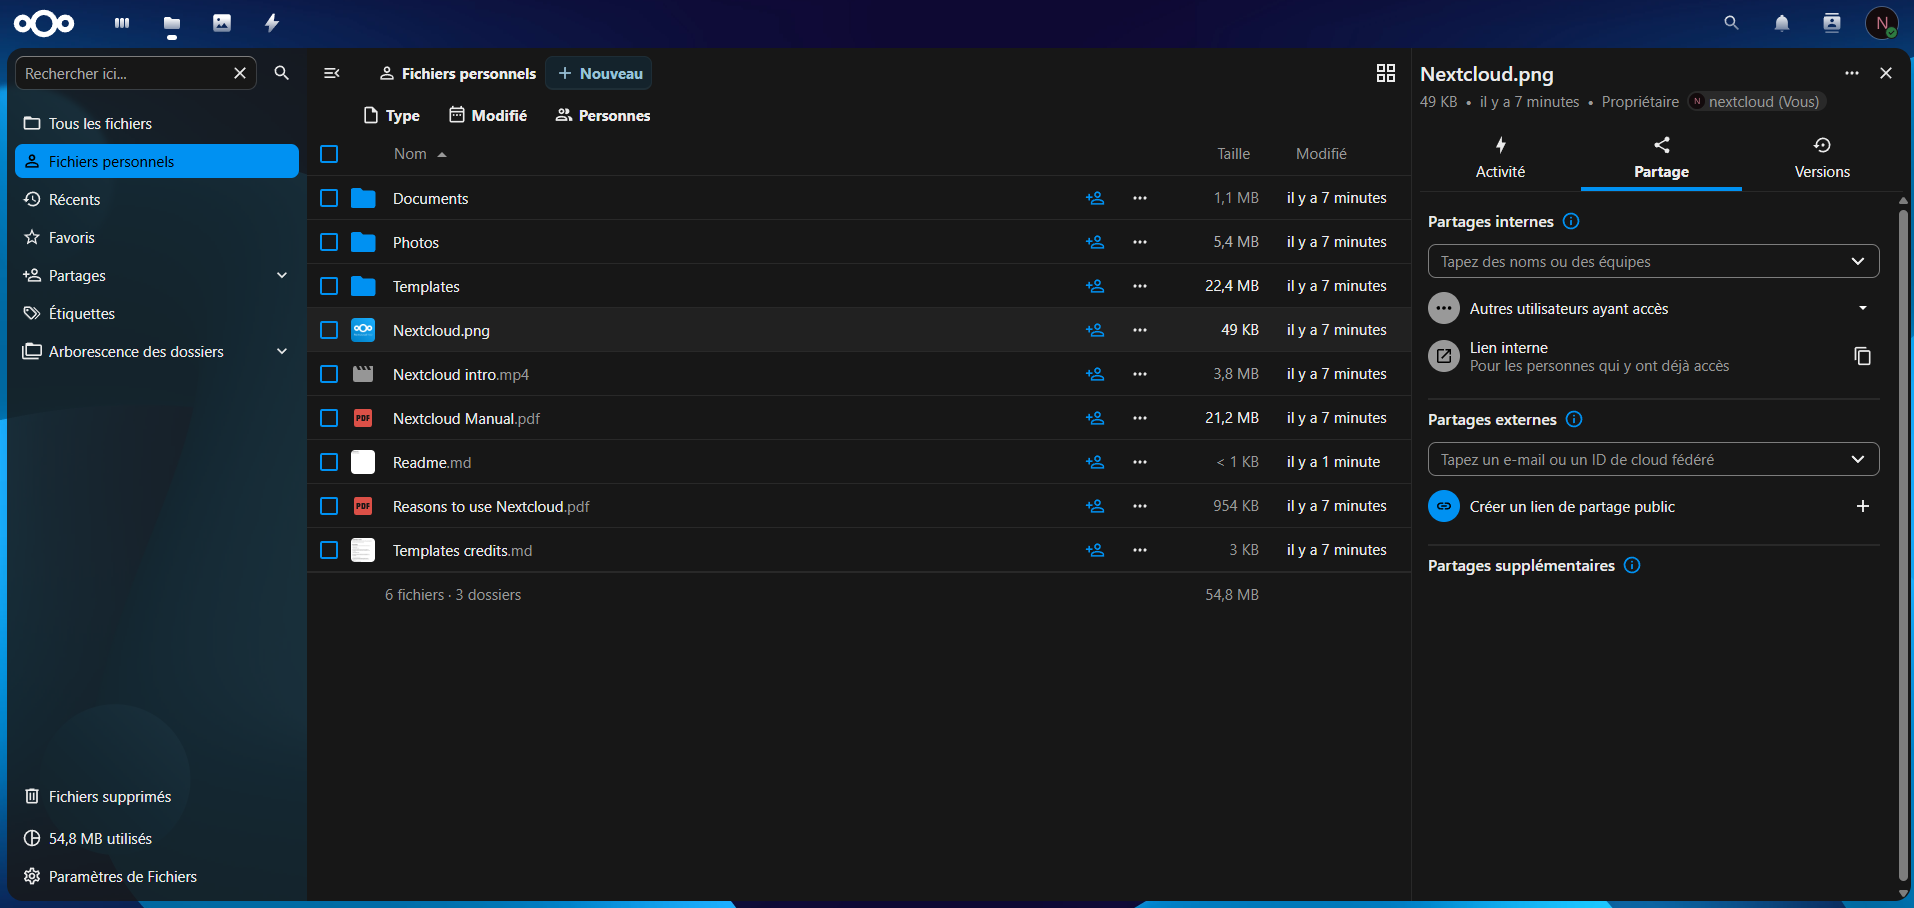Viewport: 1914px width, 908px height.
Task: Click the notifications bell icon
Action: tap(1781, 23)
